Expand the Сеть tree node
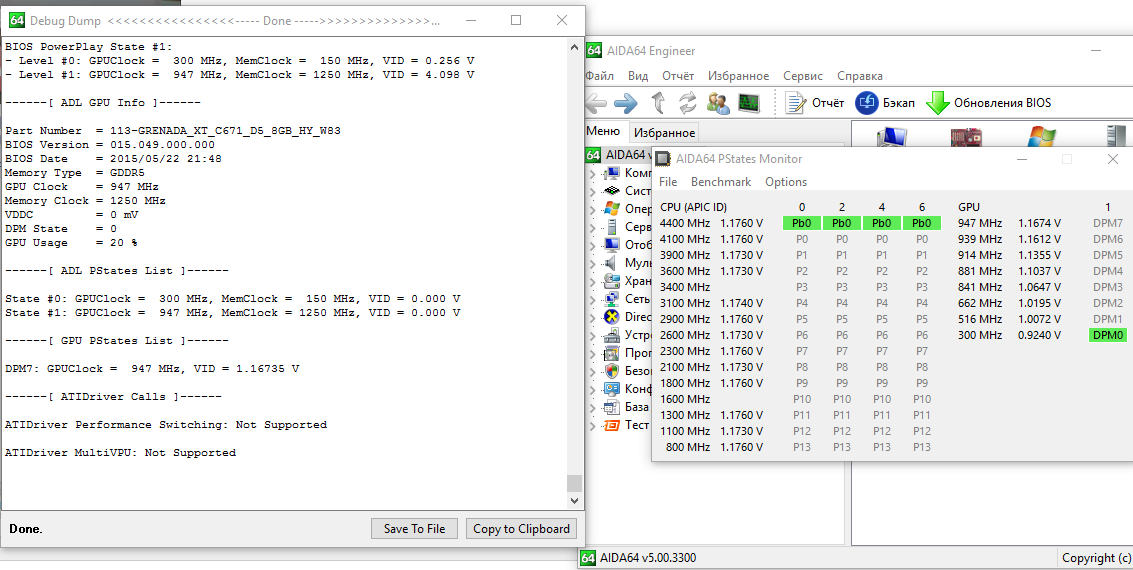Image resolution: width=1133 pixels, height=570 pixels. pos(593,300)
